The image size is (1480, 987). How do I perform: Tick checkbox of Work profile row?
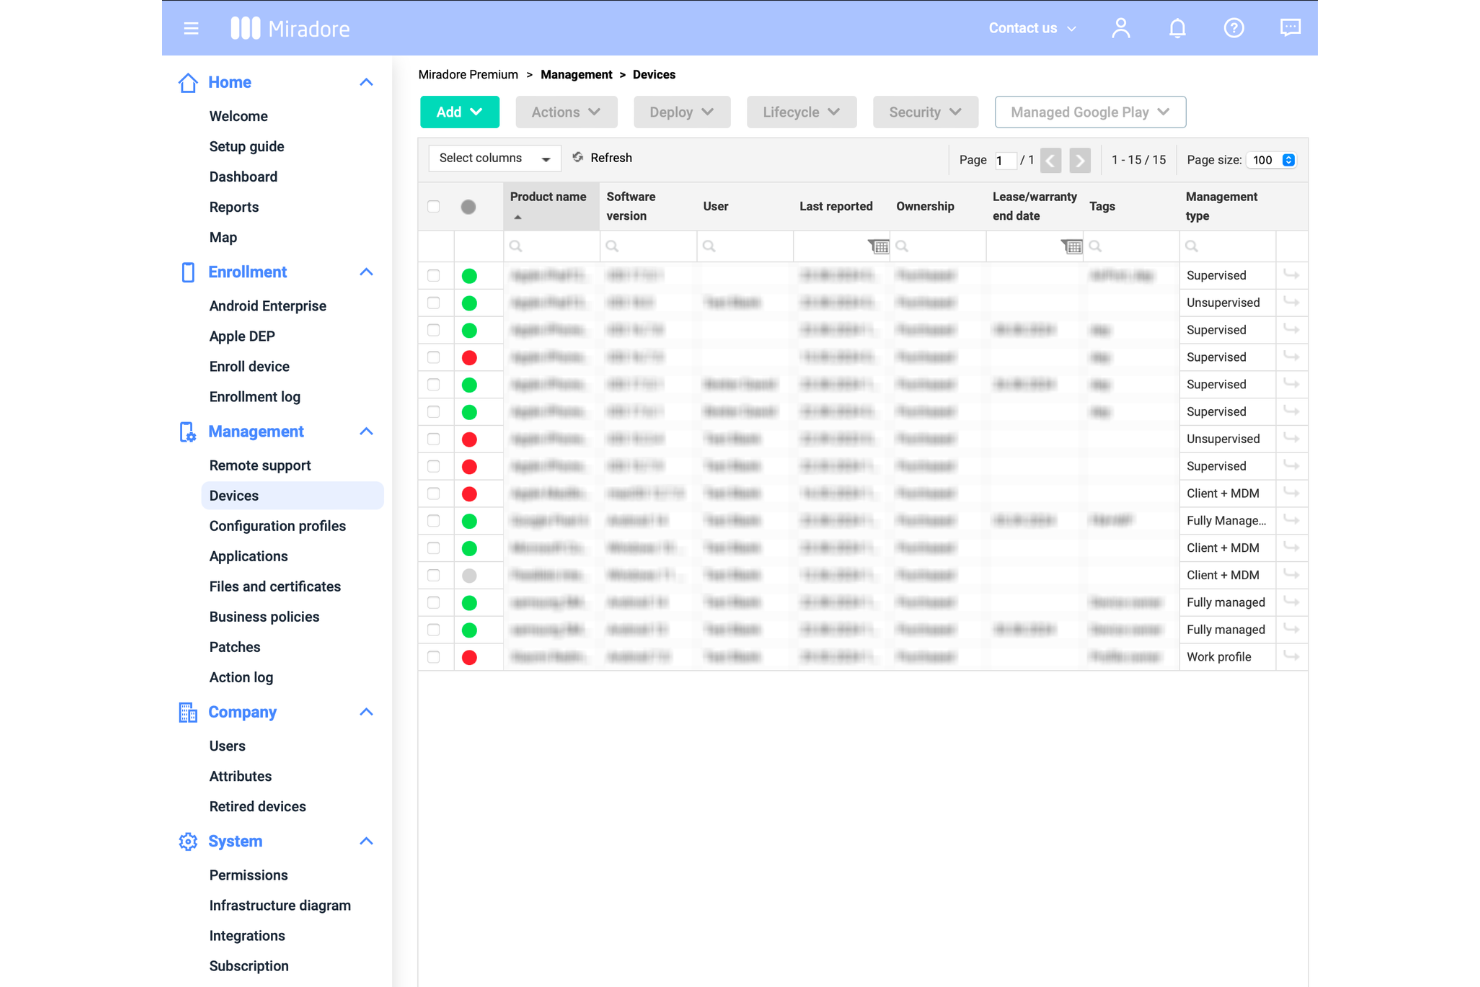(434, 657)
